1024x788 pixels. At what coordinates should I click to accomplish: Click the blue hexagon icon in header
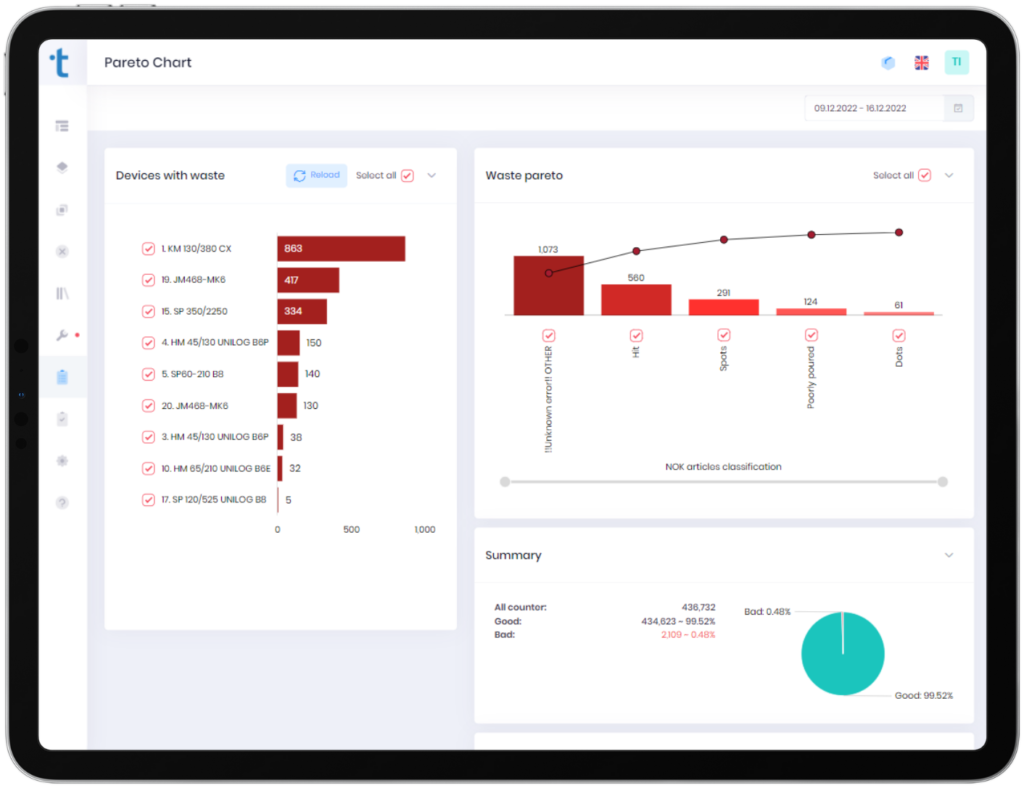click(x=887, y=63)
